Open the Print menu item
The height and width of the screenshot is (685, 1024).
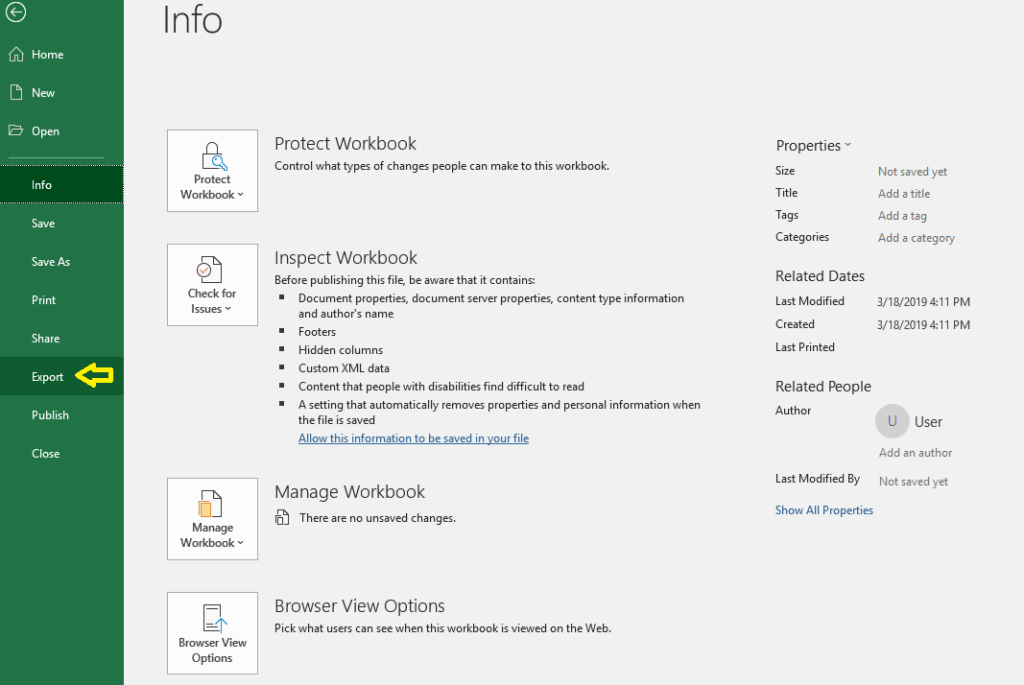pyautogui.click(x=46, y=299)
